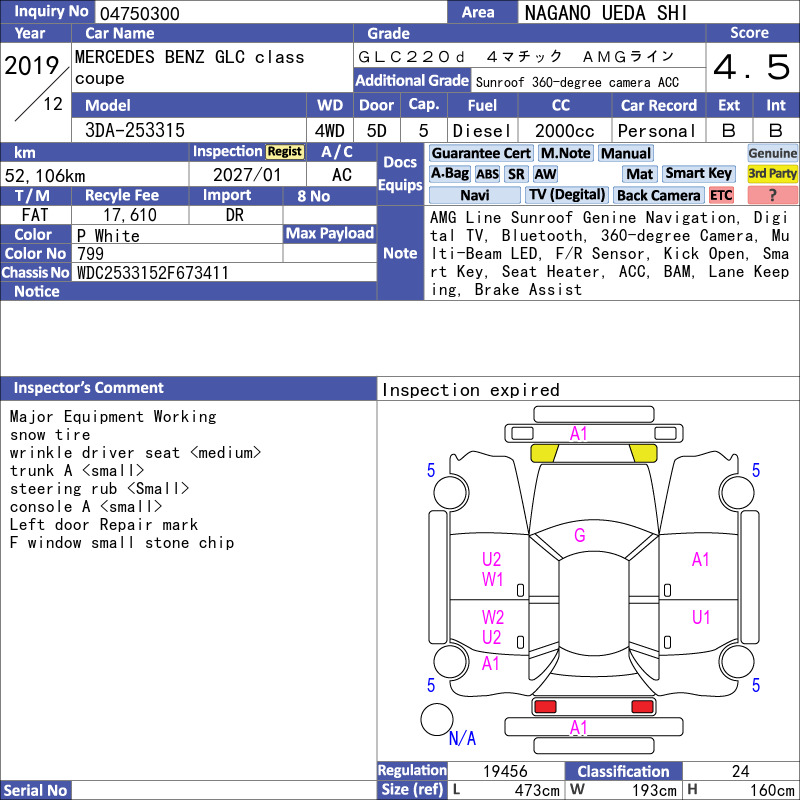Screen dimensions: 800x800
Task: Select the Inquiry No value 04750300
Action: (140, 14)
